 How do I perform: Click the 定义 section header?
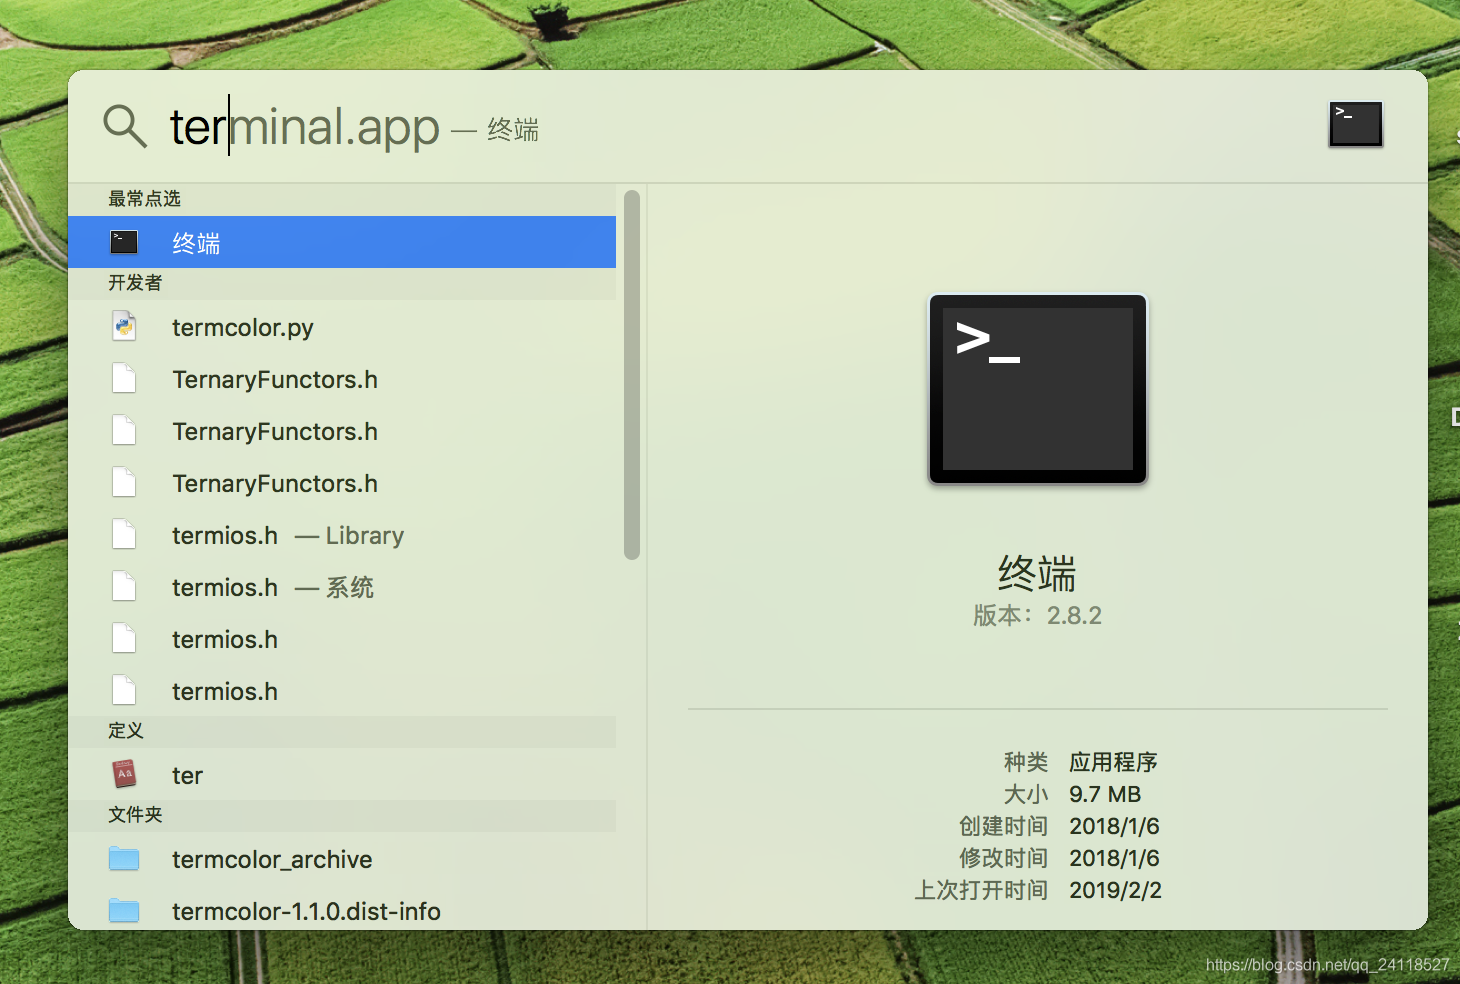126,731
